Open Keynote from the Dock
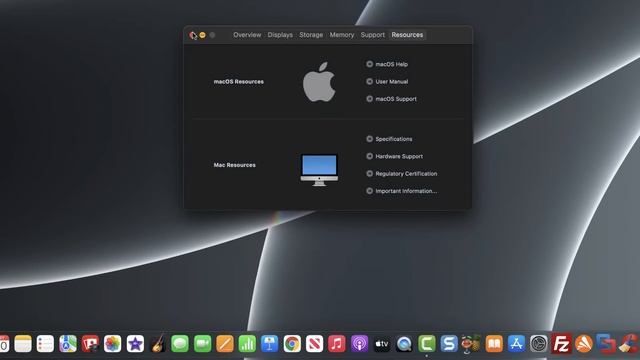The image size is (640, 360). pos(270,344)
